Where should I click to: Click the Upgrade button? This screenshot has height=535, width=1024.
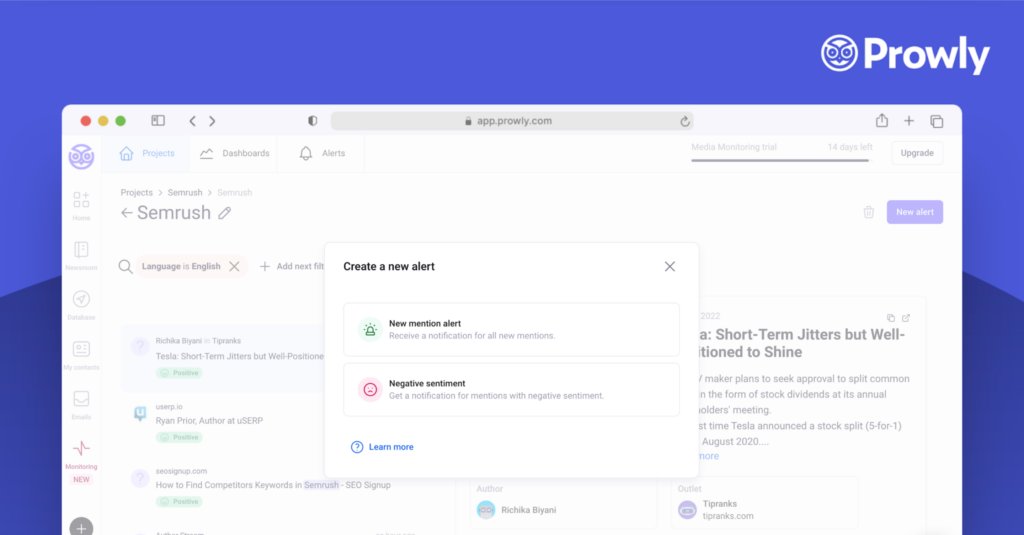click(916, 153)
